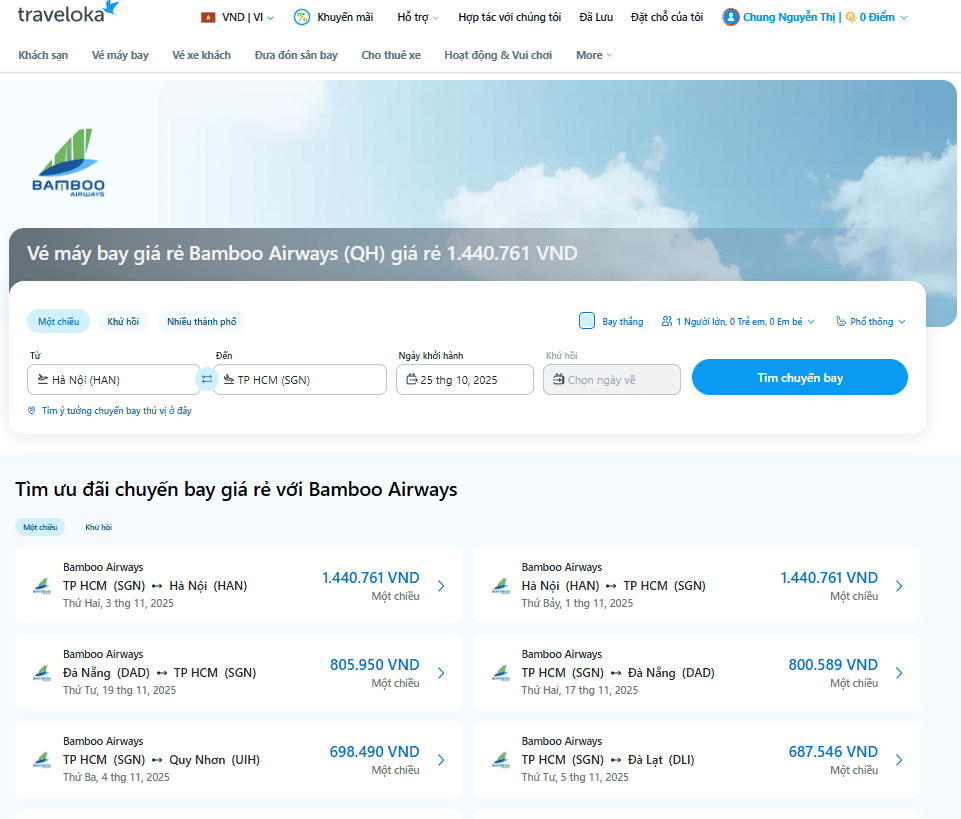The height and width of the screenshot is (819, 961).
Task: Open the Khách sạn menu item
Action: tap(43, 55)
